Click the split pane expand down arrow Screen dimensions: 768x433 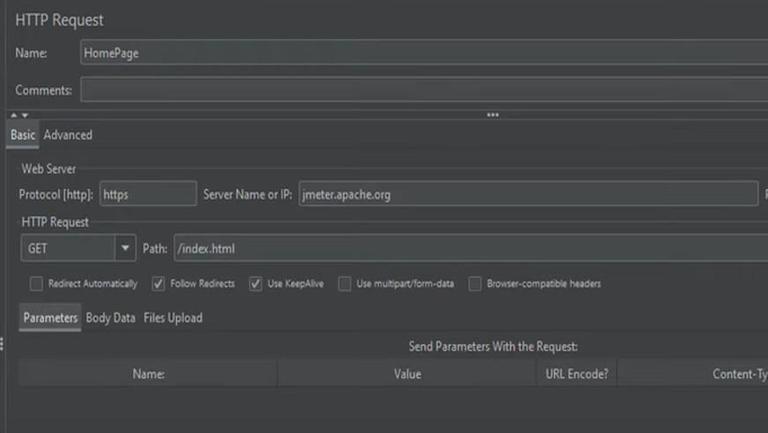(25, 115)
